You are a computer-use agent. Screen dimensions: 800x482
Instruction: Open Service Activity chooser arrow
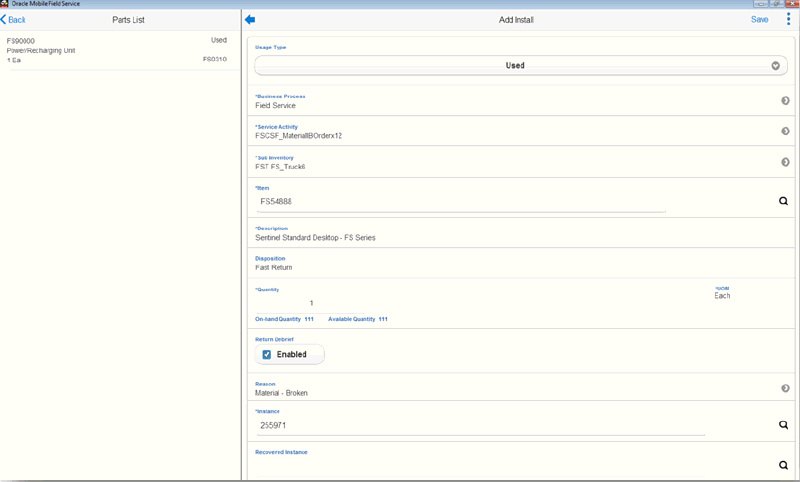click(785, 131)
